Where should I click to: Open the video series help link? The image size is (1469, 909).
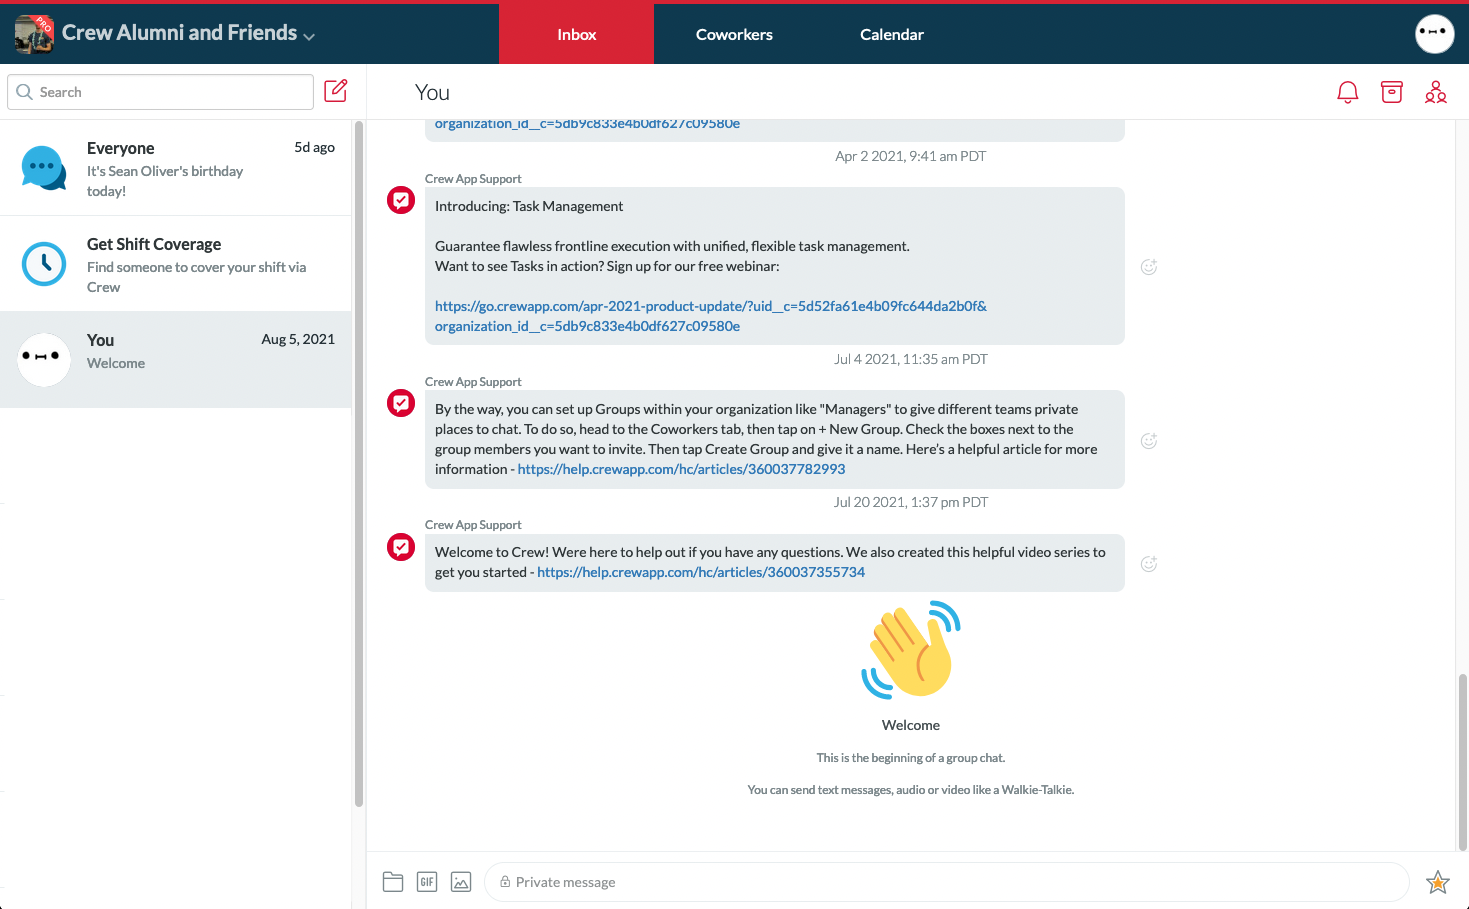pos(701,572)
